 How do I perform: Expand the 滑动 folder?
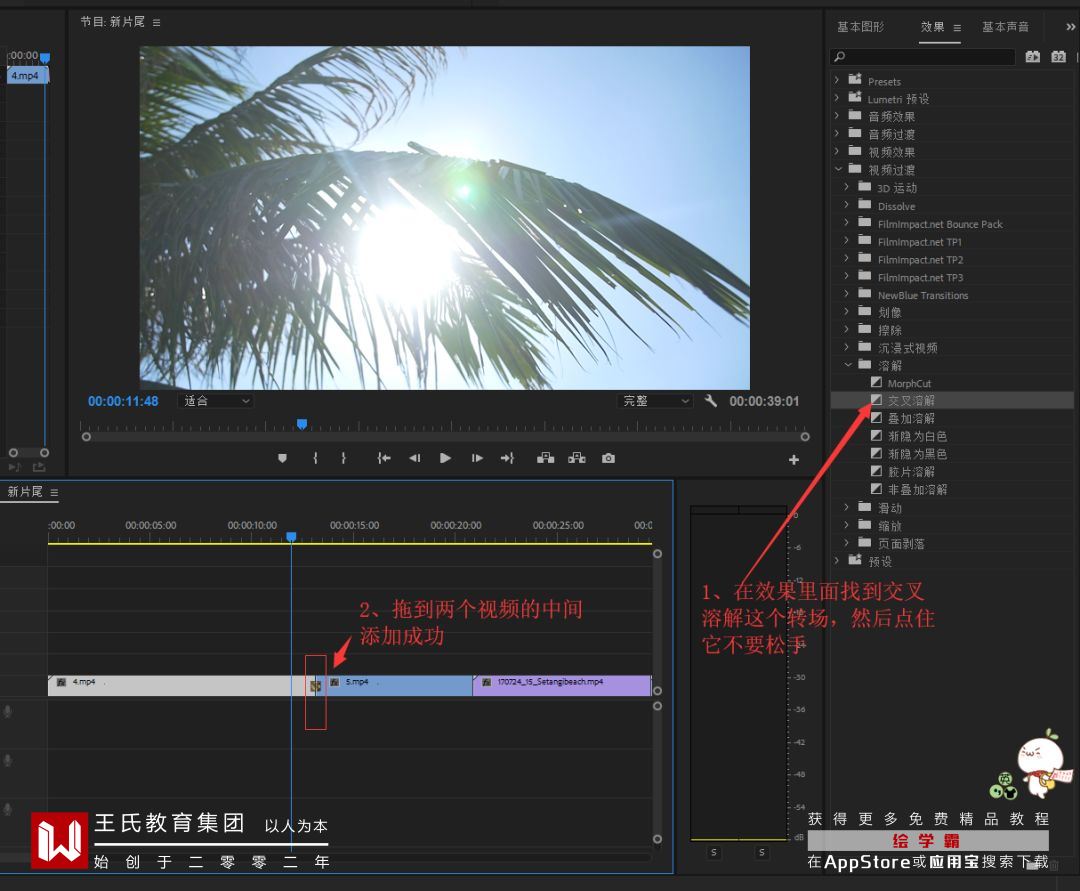(x=847, y=507)
